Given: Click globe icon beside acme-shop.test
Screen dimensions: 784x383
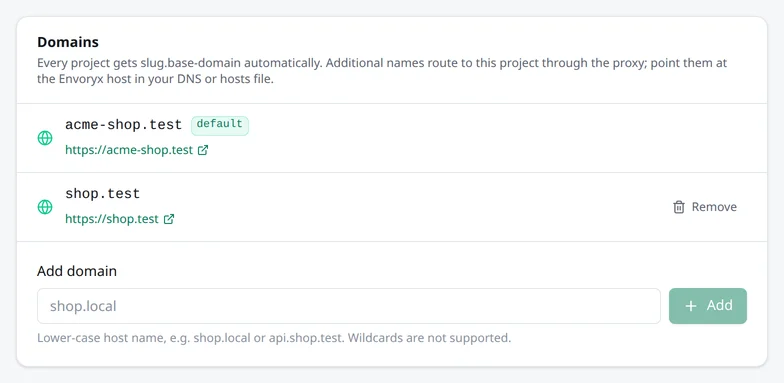Looking at the screenshot, I should (x=45, y=138).
